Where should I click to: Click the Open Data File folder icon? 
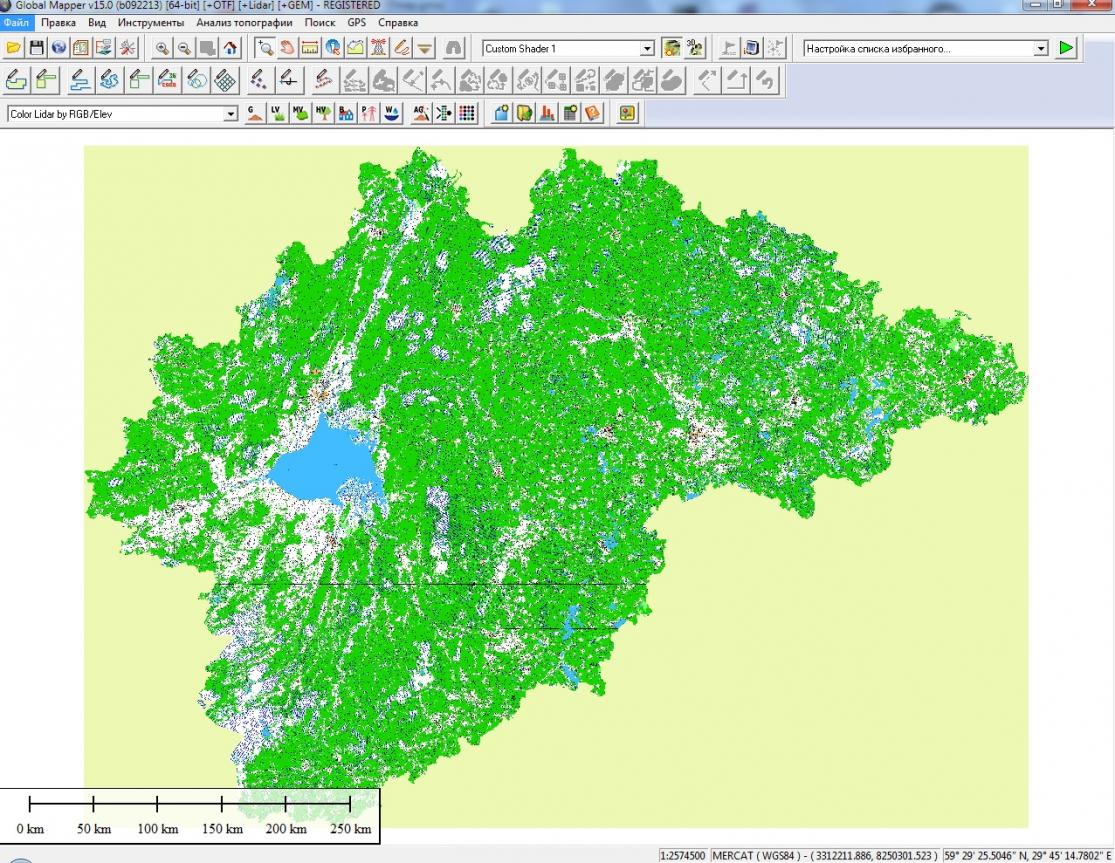[14, 48]
